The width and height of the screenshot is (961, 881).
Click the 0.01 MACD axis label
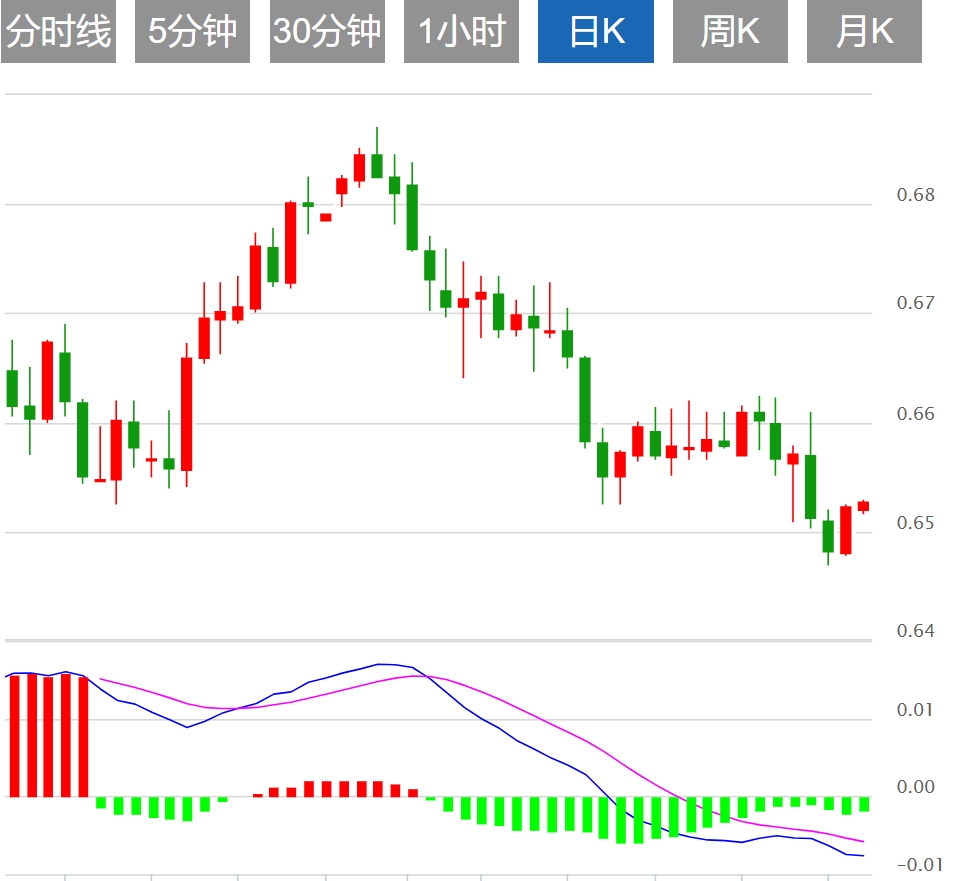[917, 710]
